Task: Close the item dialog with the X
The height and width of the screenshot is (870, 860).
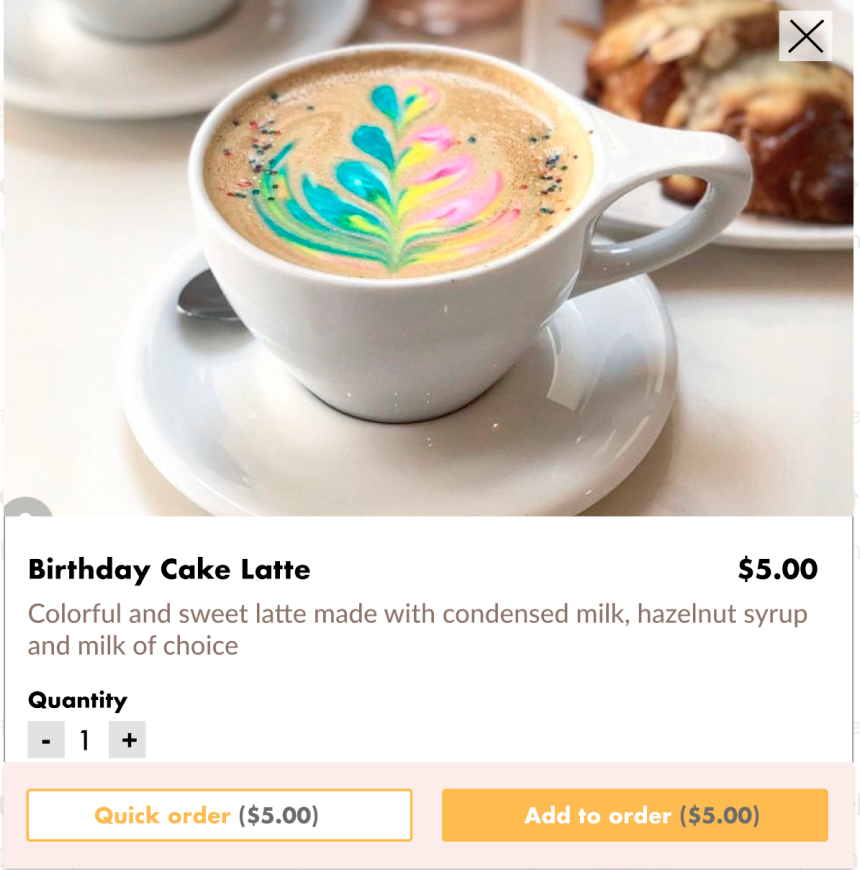Action: pyautogui.click(x=805, y=37)
